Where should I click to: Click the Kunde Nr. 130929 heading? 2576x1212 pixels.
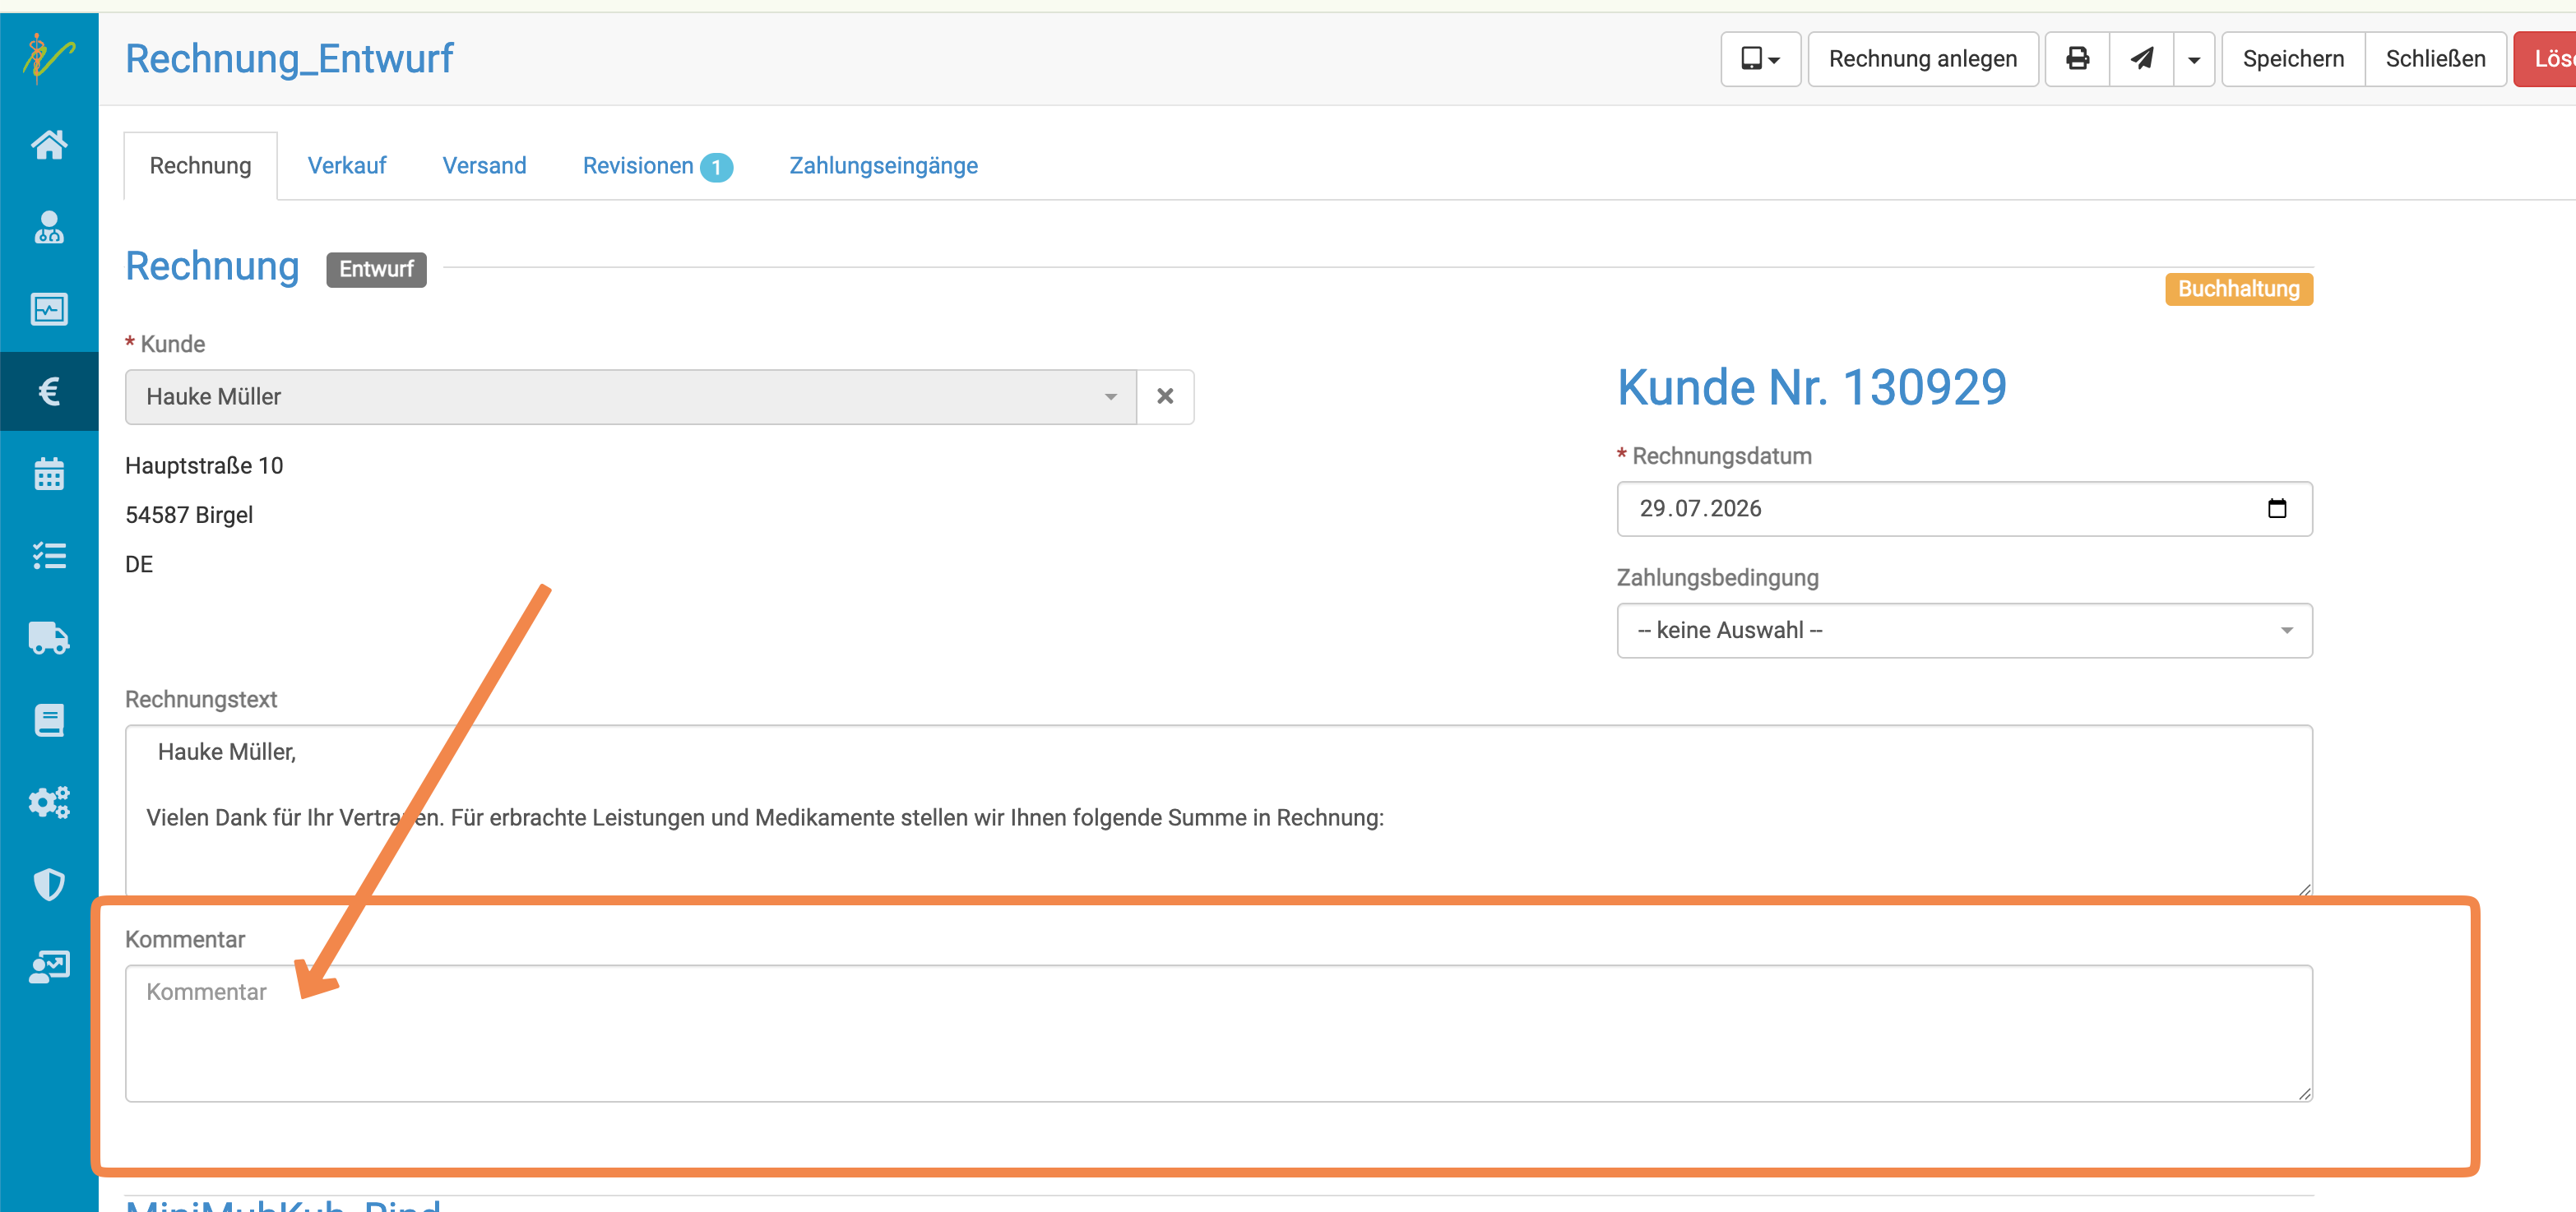coord(1811,388)
